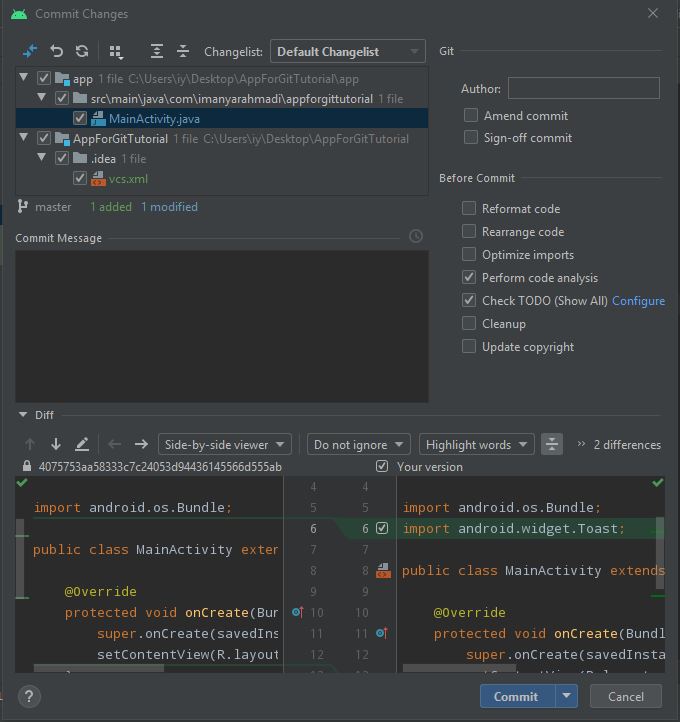Go to previous difference arrow
The image size is (680, 722).
tap(30, 444)
